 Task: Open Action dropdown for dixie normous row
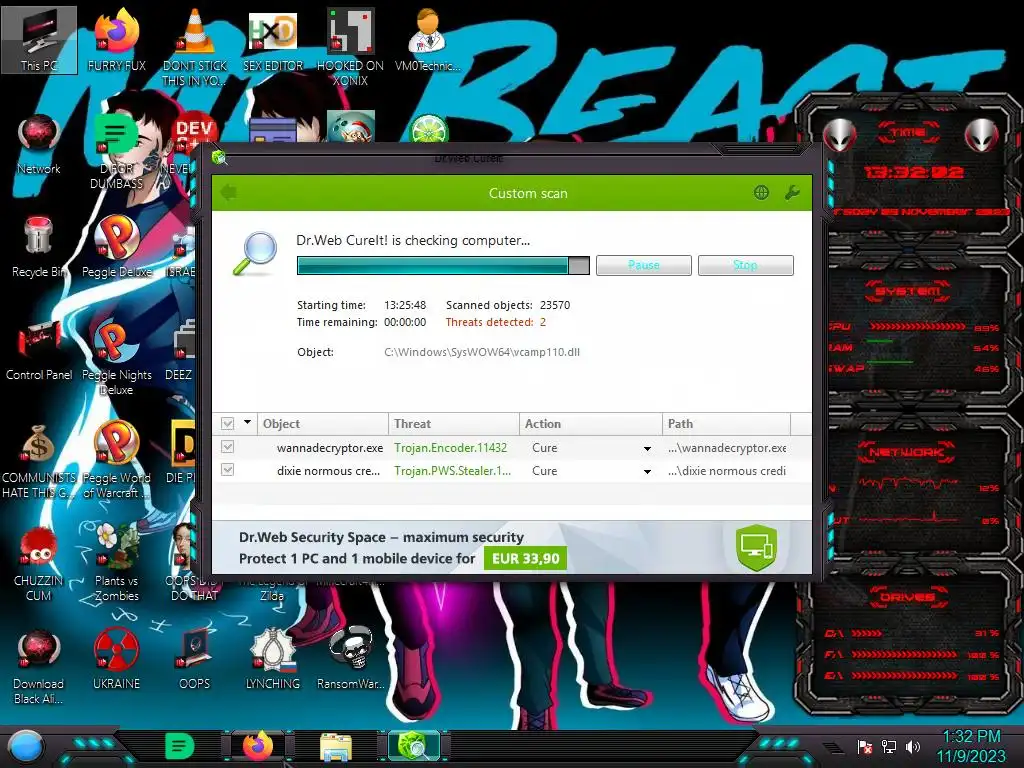click(647, 472)
